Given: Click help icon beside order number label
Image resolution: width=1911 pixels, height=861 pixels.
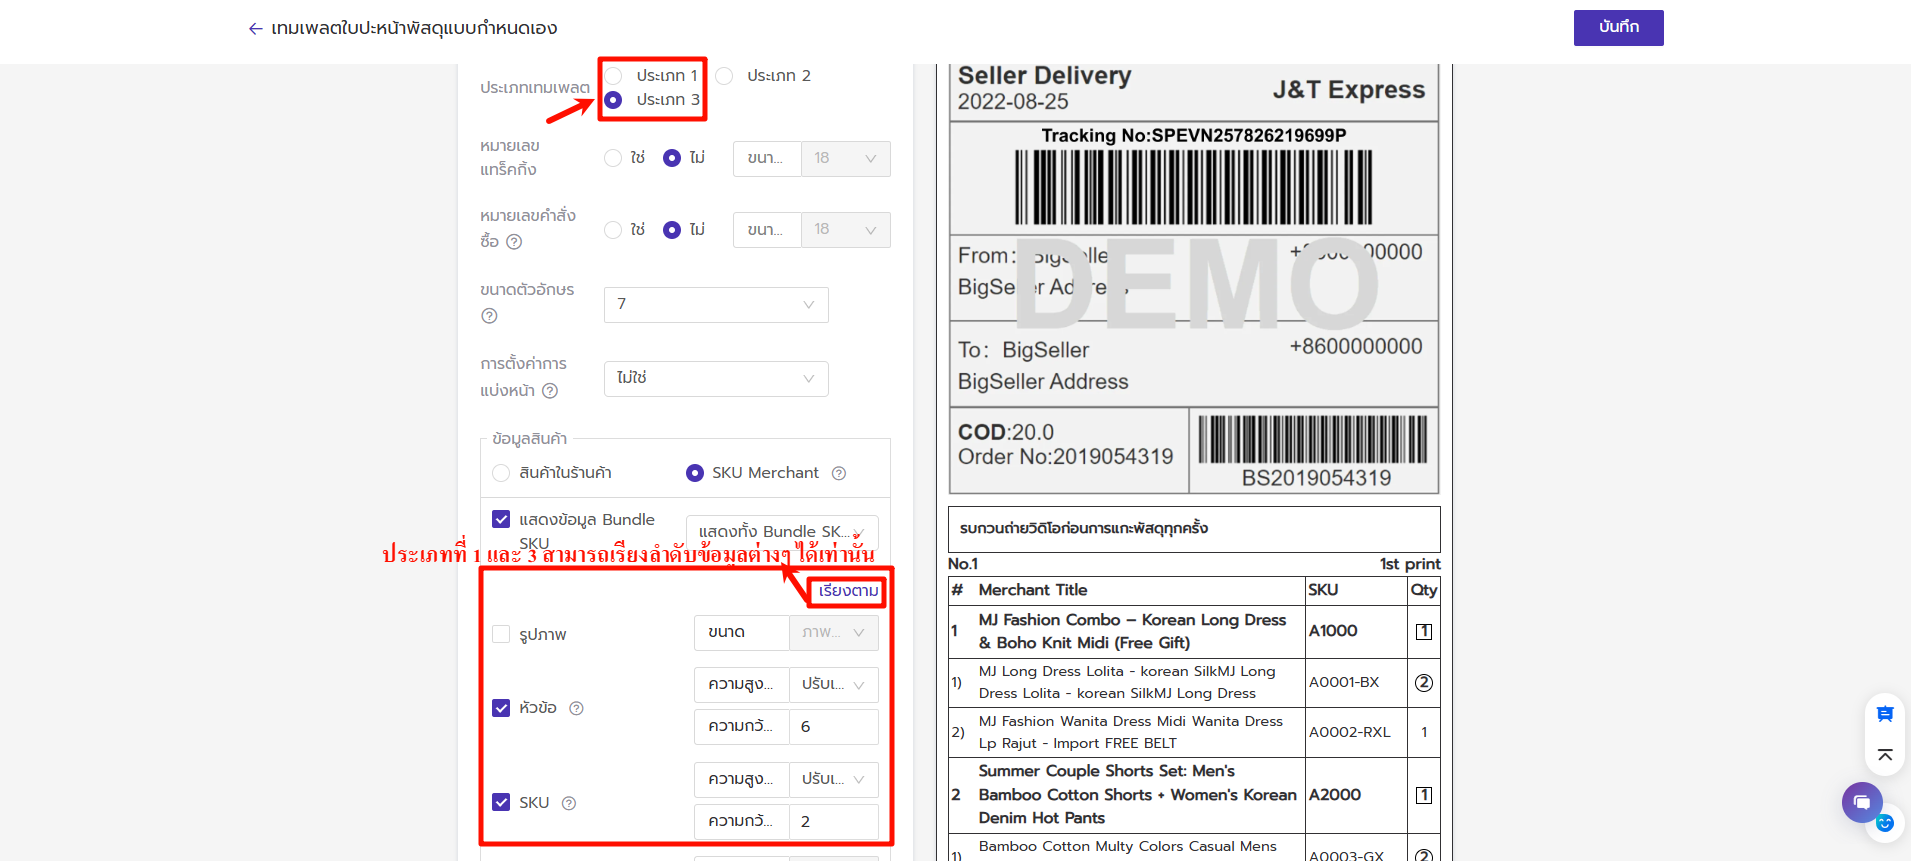Looking at the screenshot, I should tap(514, 242).
